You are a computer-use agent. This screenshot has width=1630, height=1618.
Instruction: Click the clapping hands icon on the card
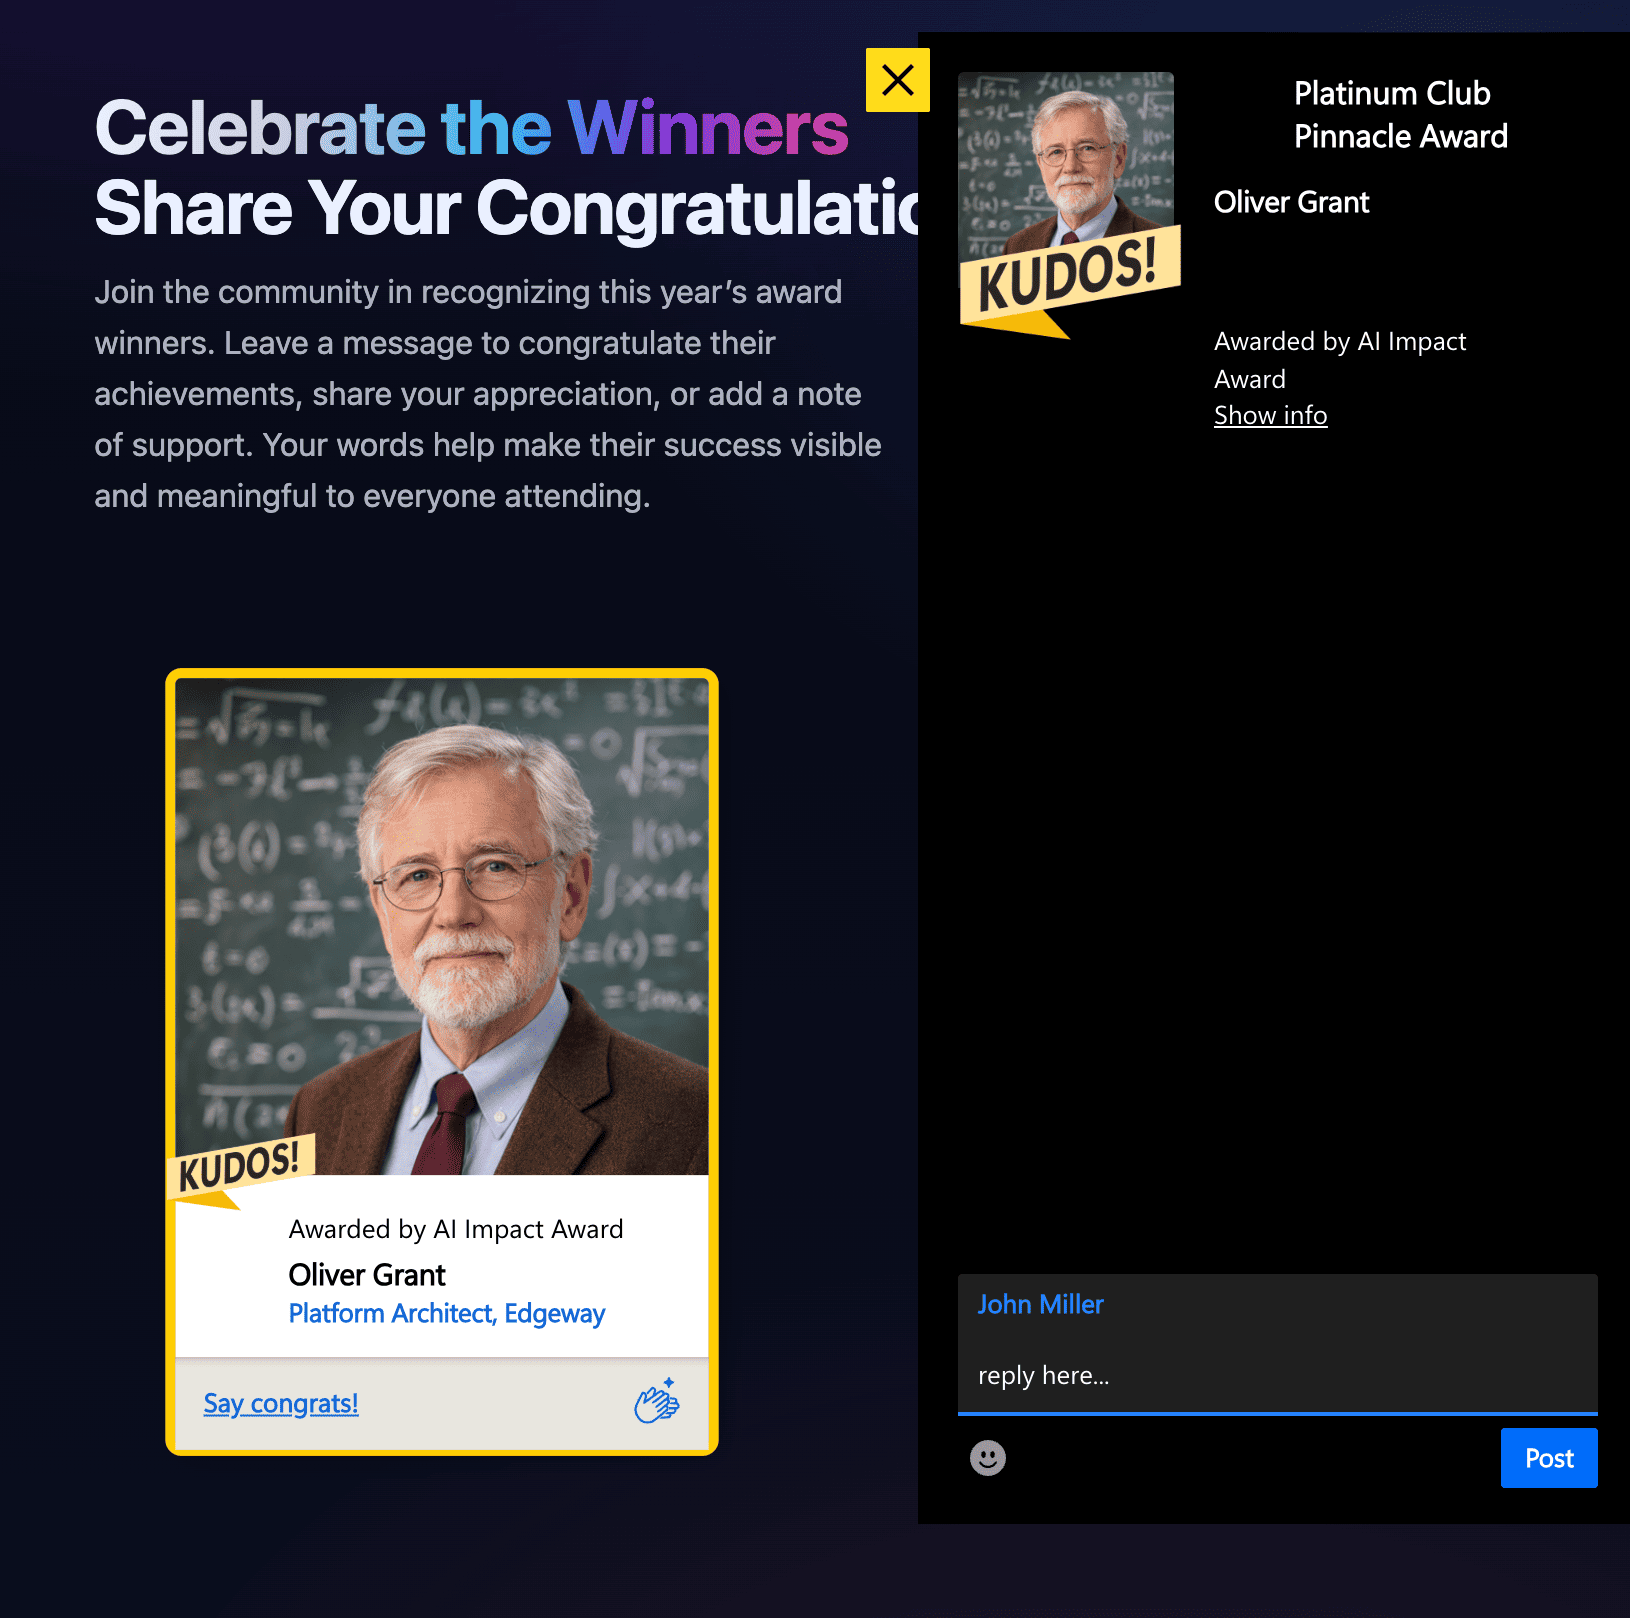(657, 1401)
